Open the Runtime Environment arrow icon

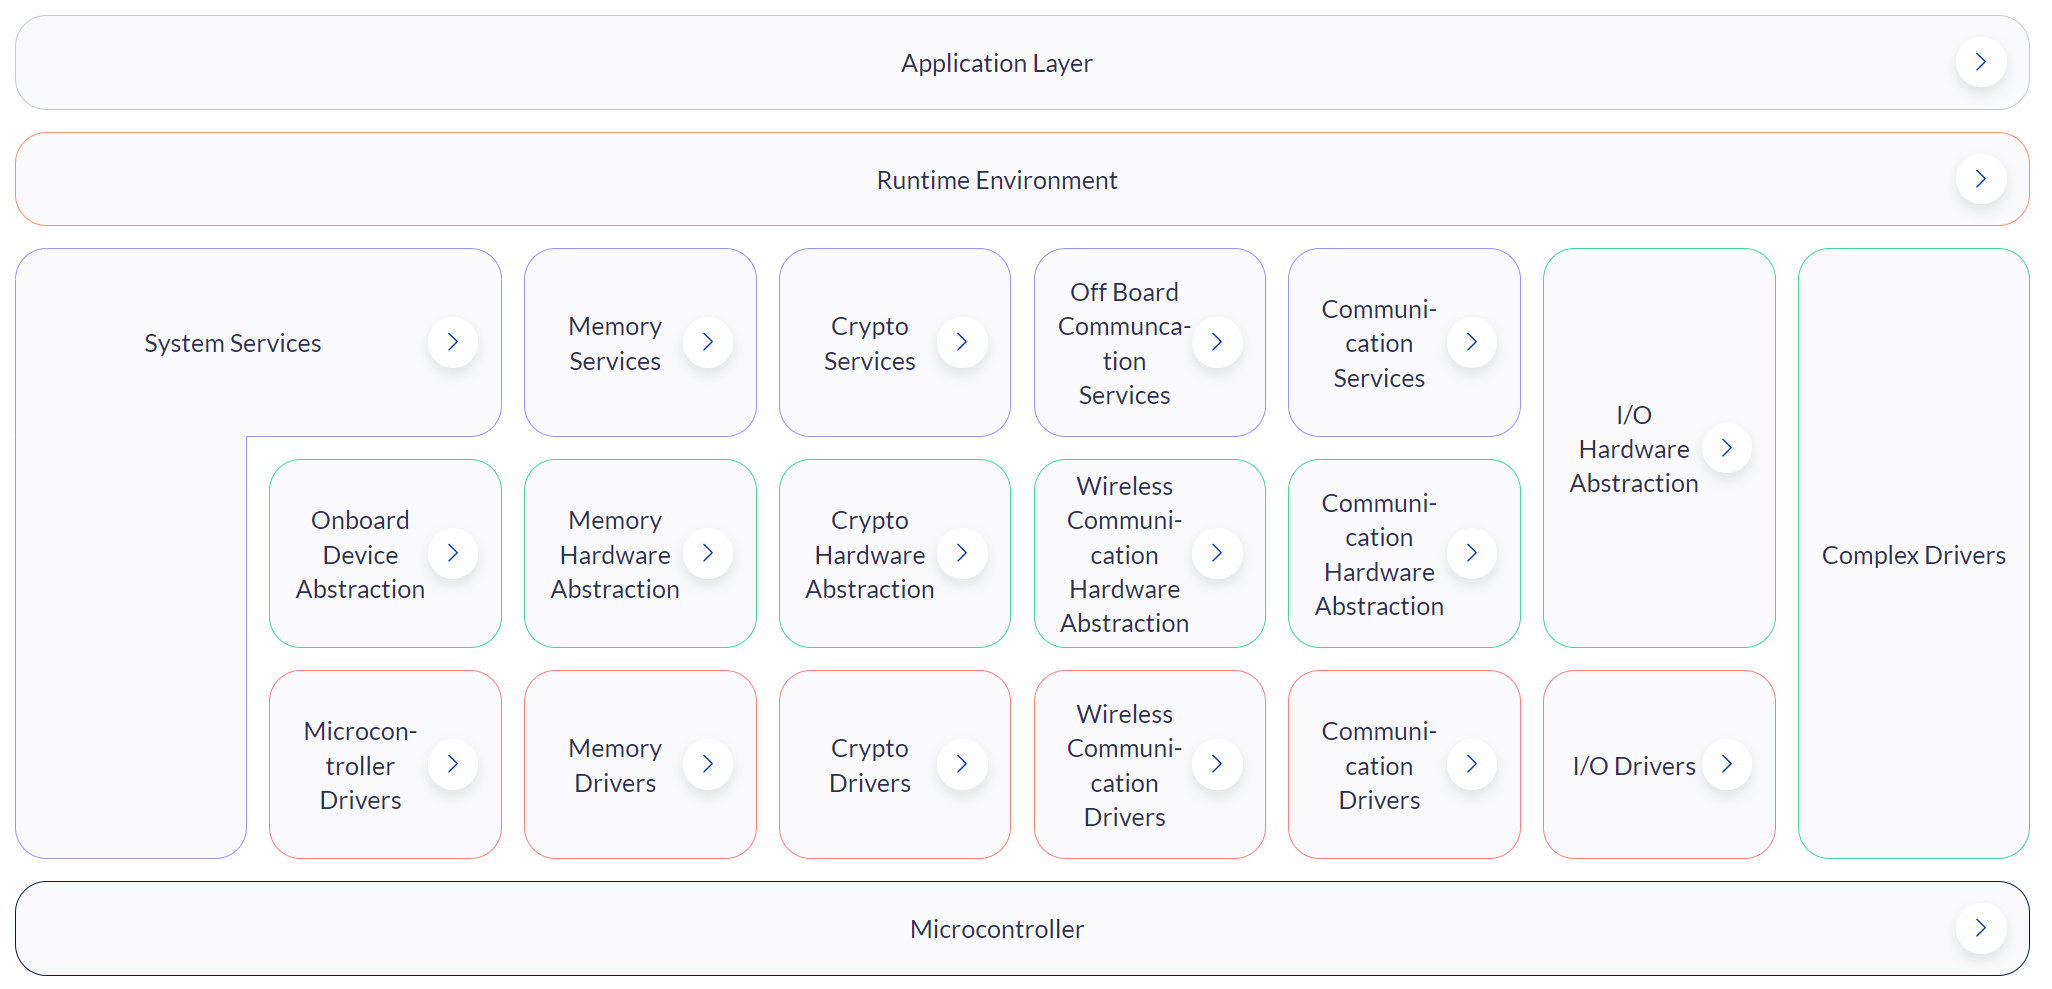click(1980, 179)
